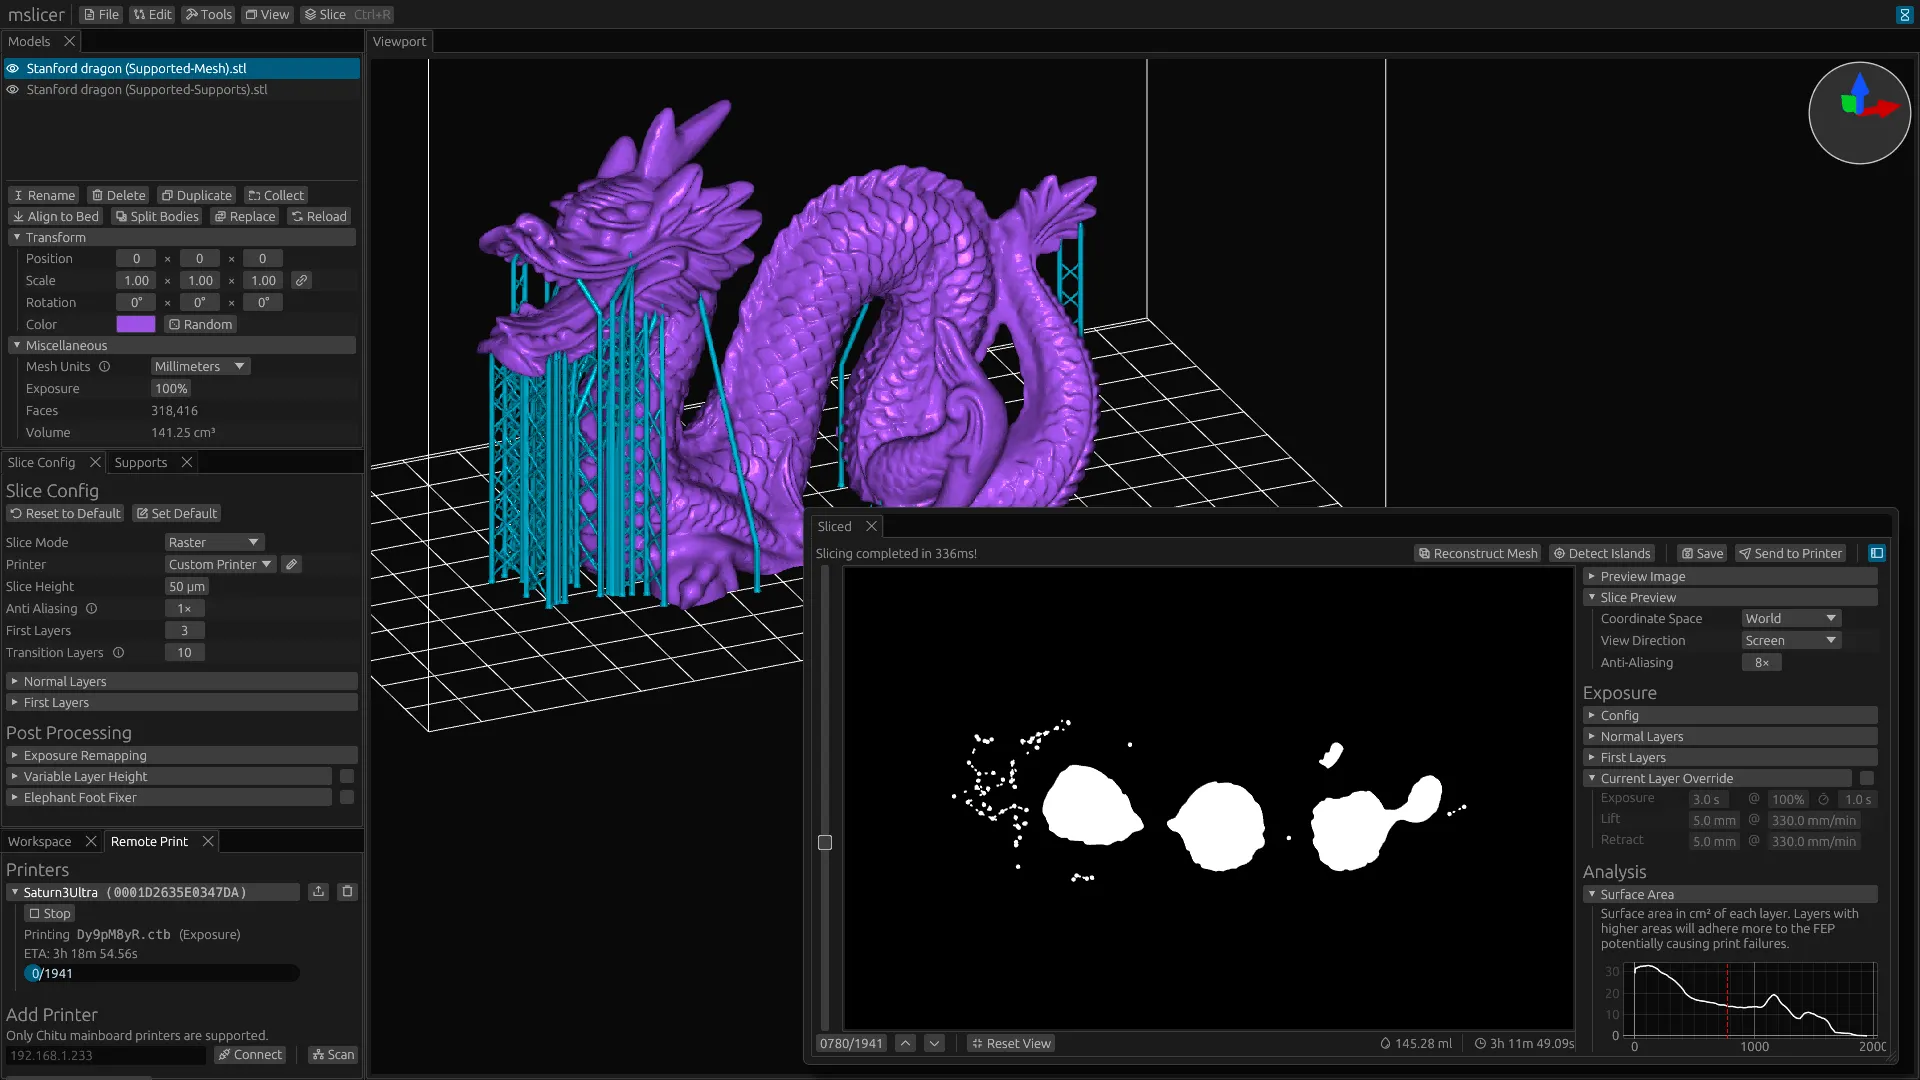Screen dimensions: 1920x1080
Task: Close the Remote Print tab
Action: [208, 842]
